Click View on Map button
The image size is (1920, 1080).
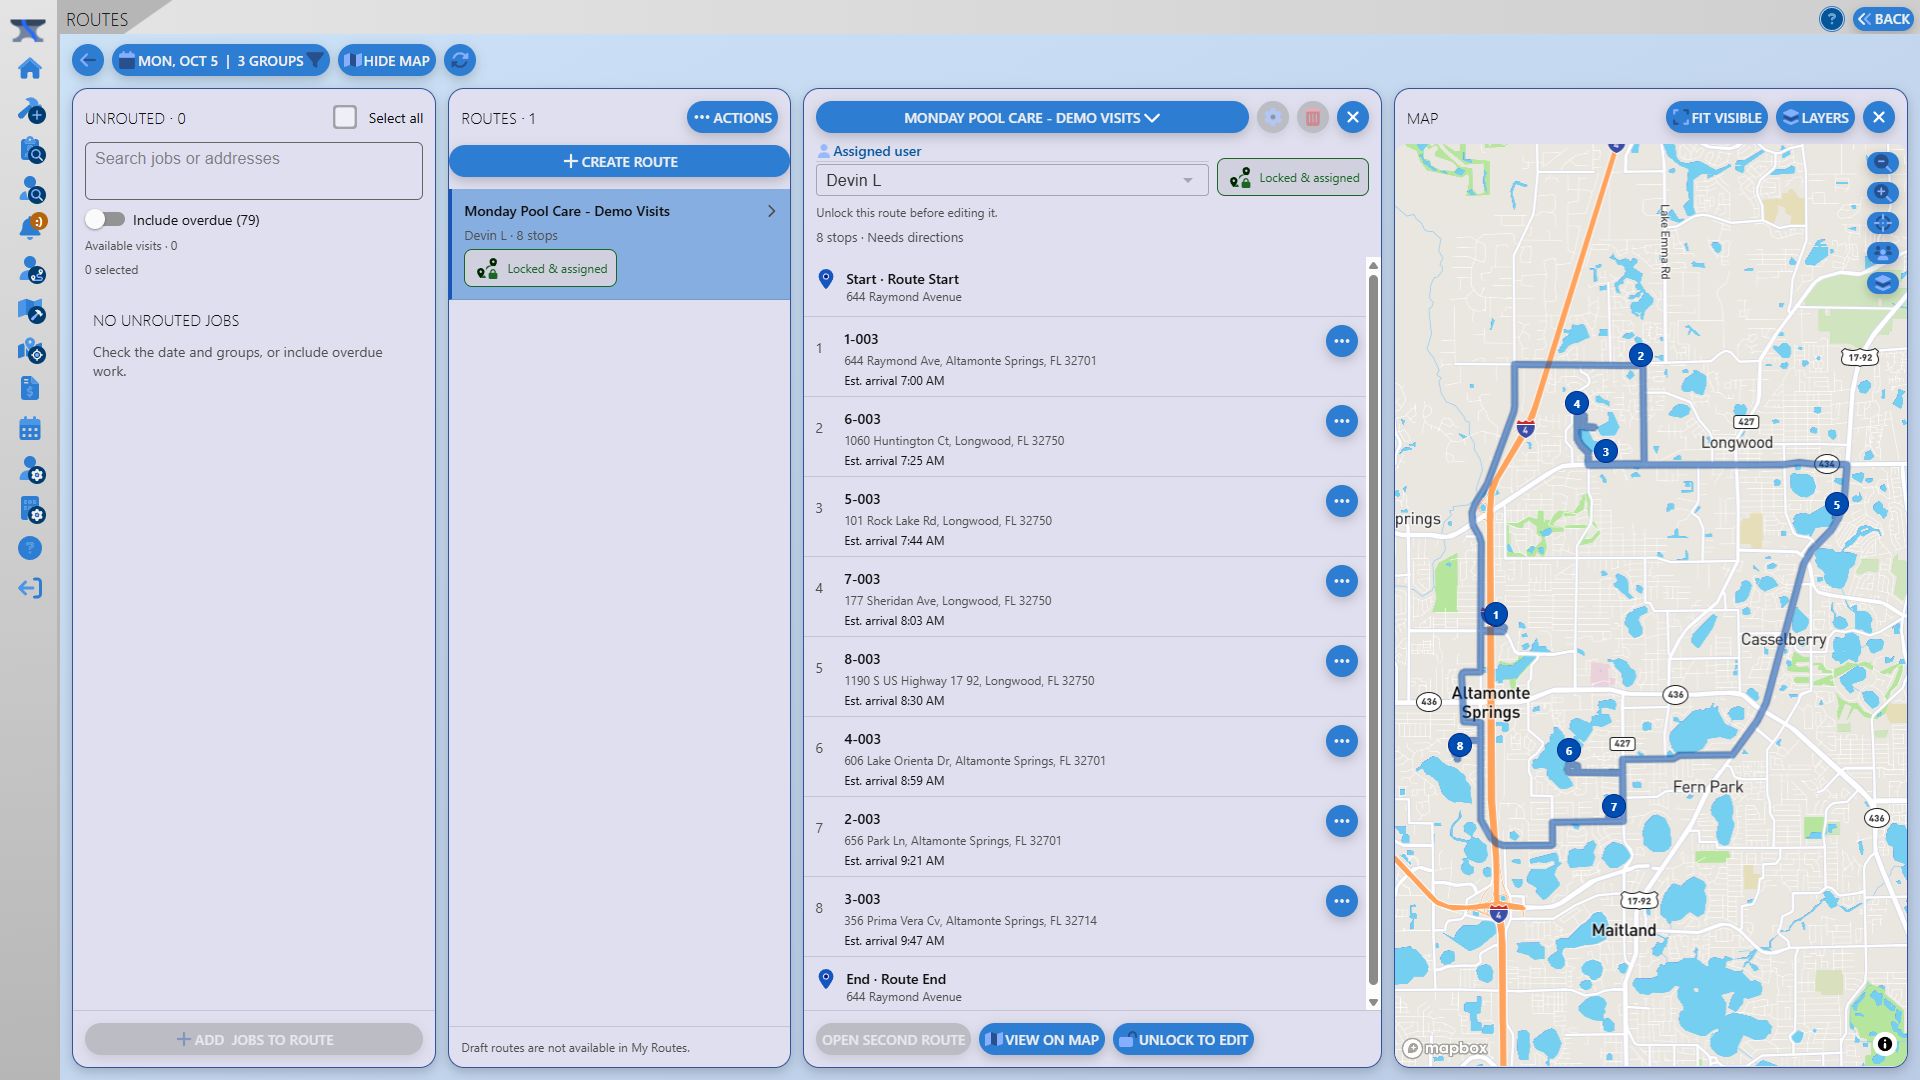pos(1042,1040)
